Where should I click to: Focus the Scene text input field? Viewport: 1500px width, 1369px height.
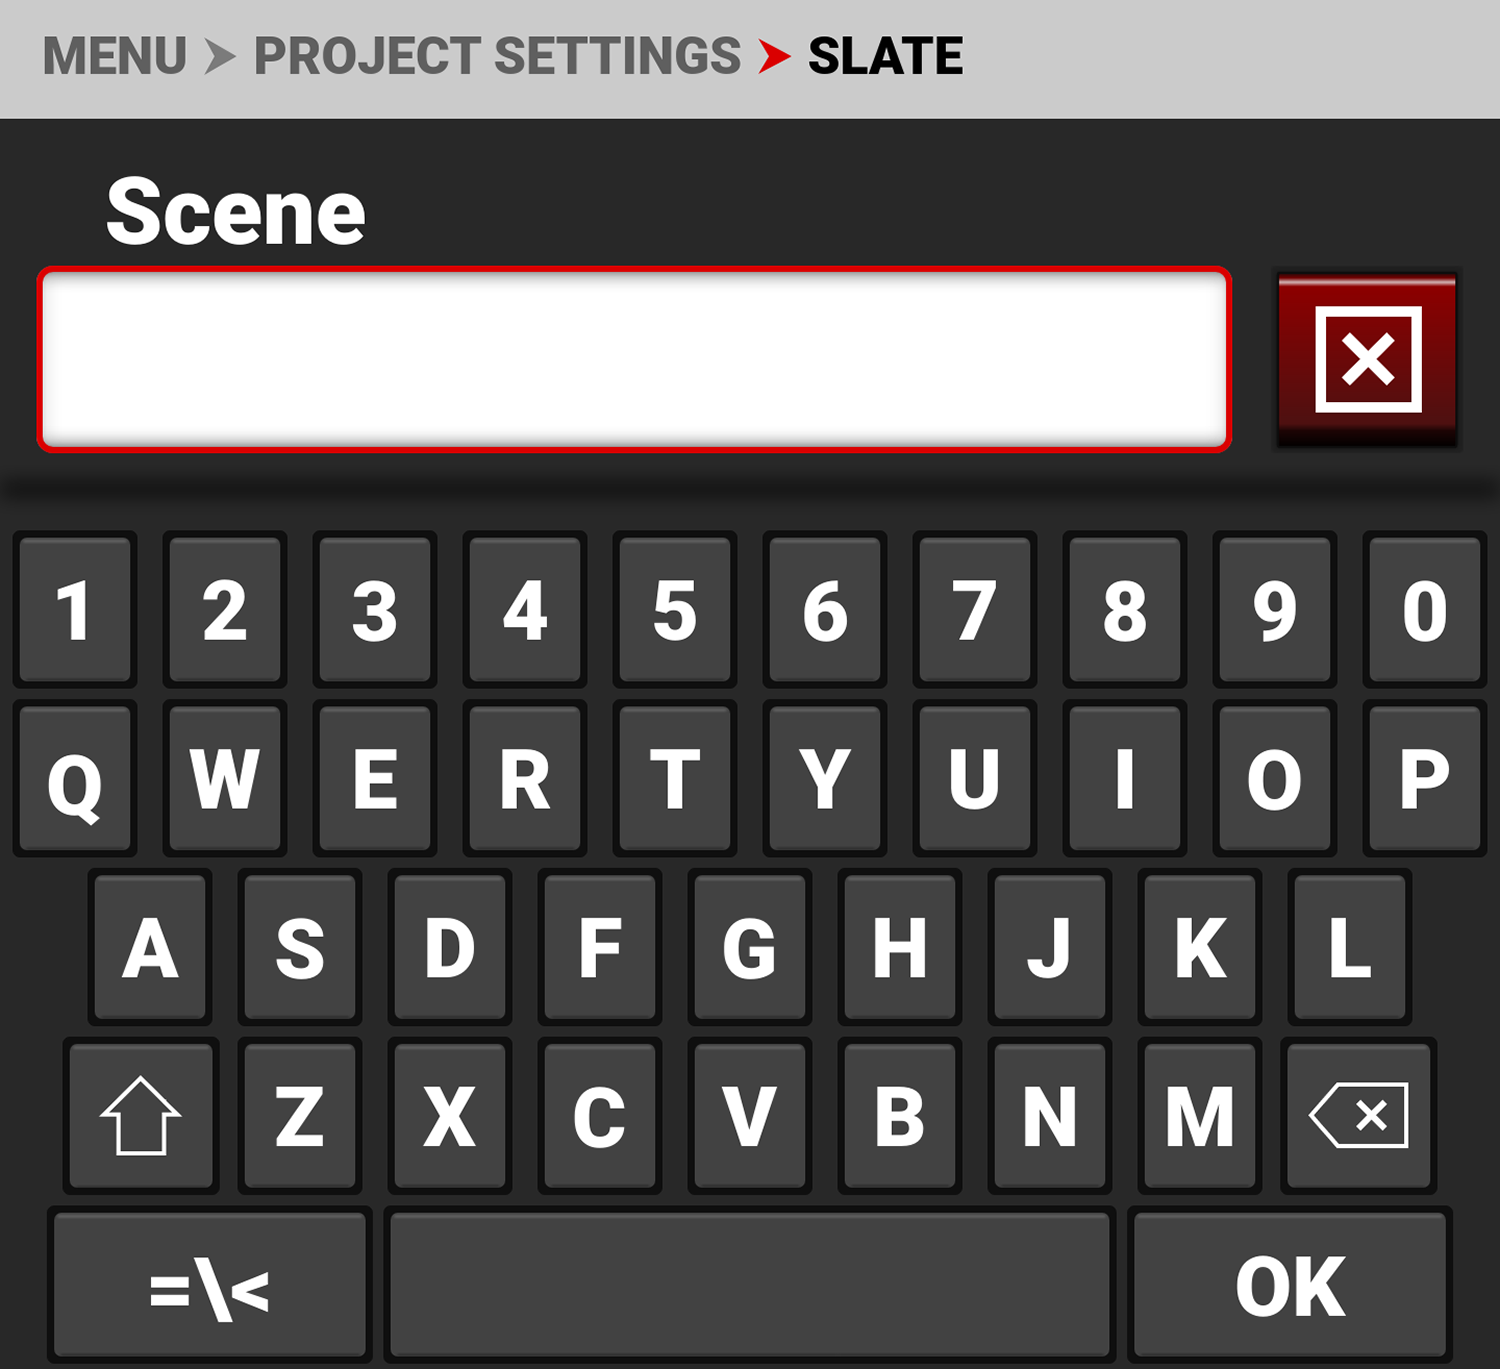tap(634, 360)
